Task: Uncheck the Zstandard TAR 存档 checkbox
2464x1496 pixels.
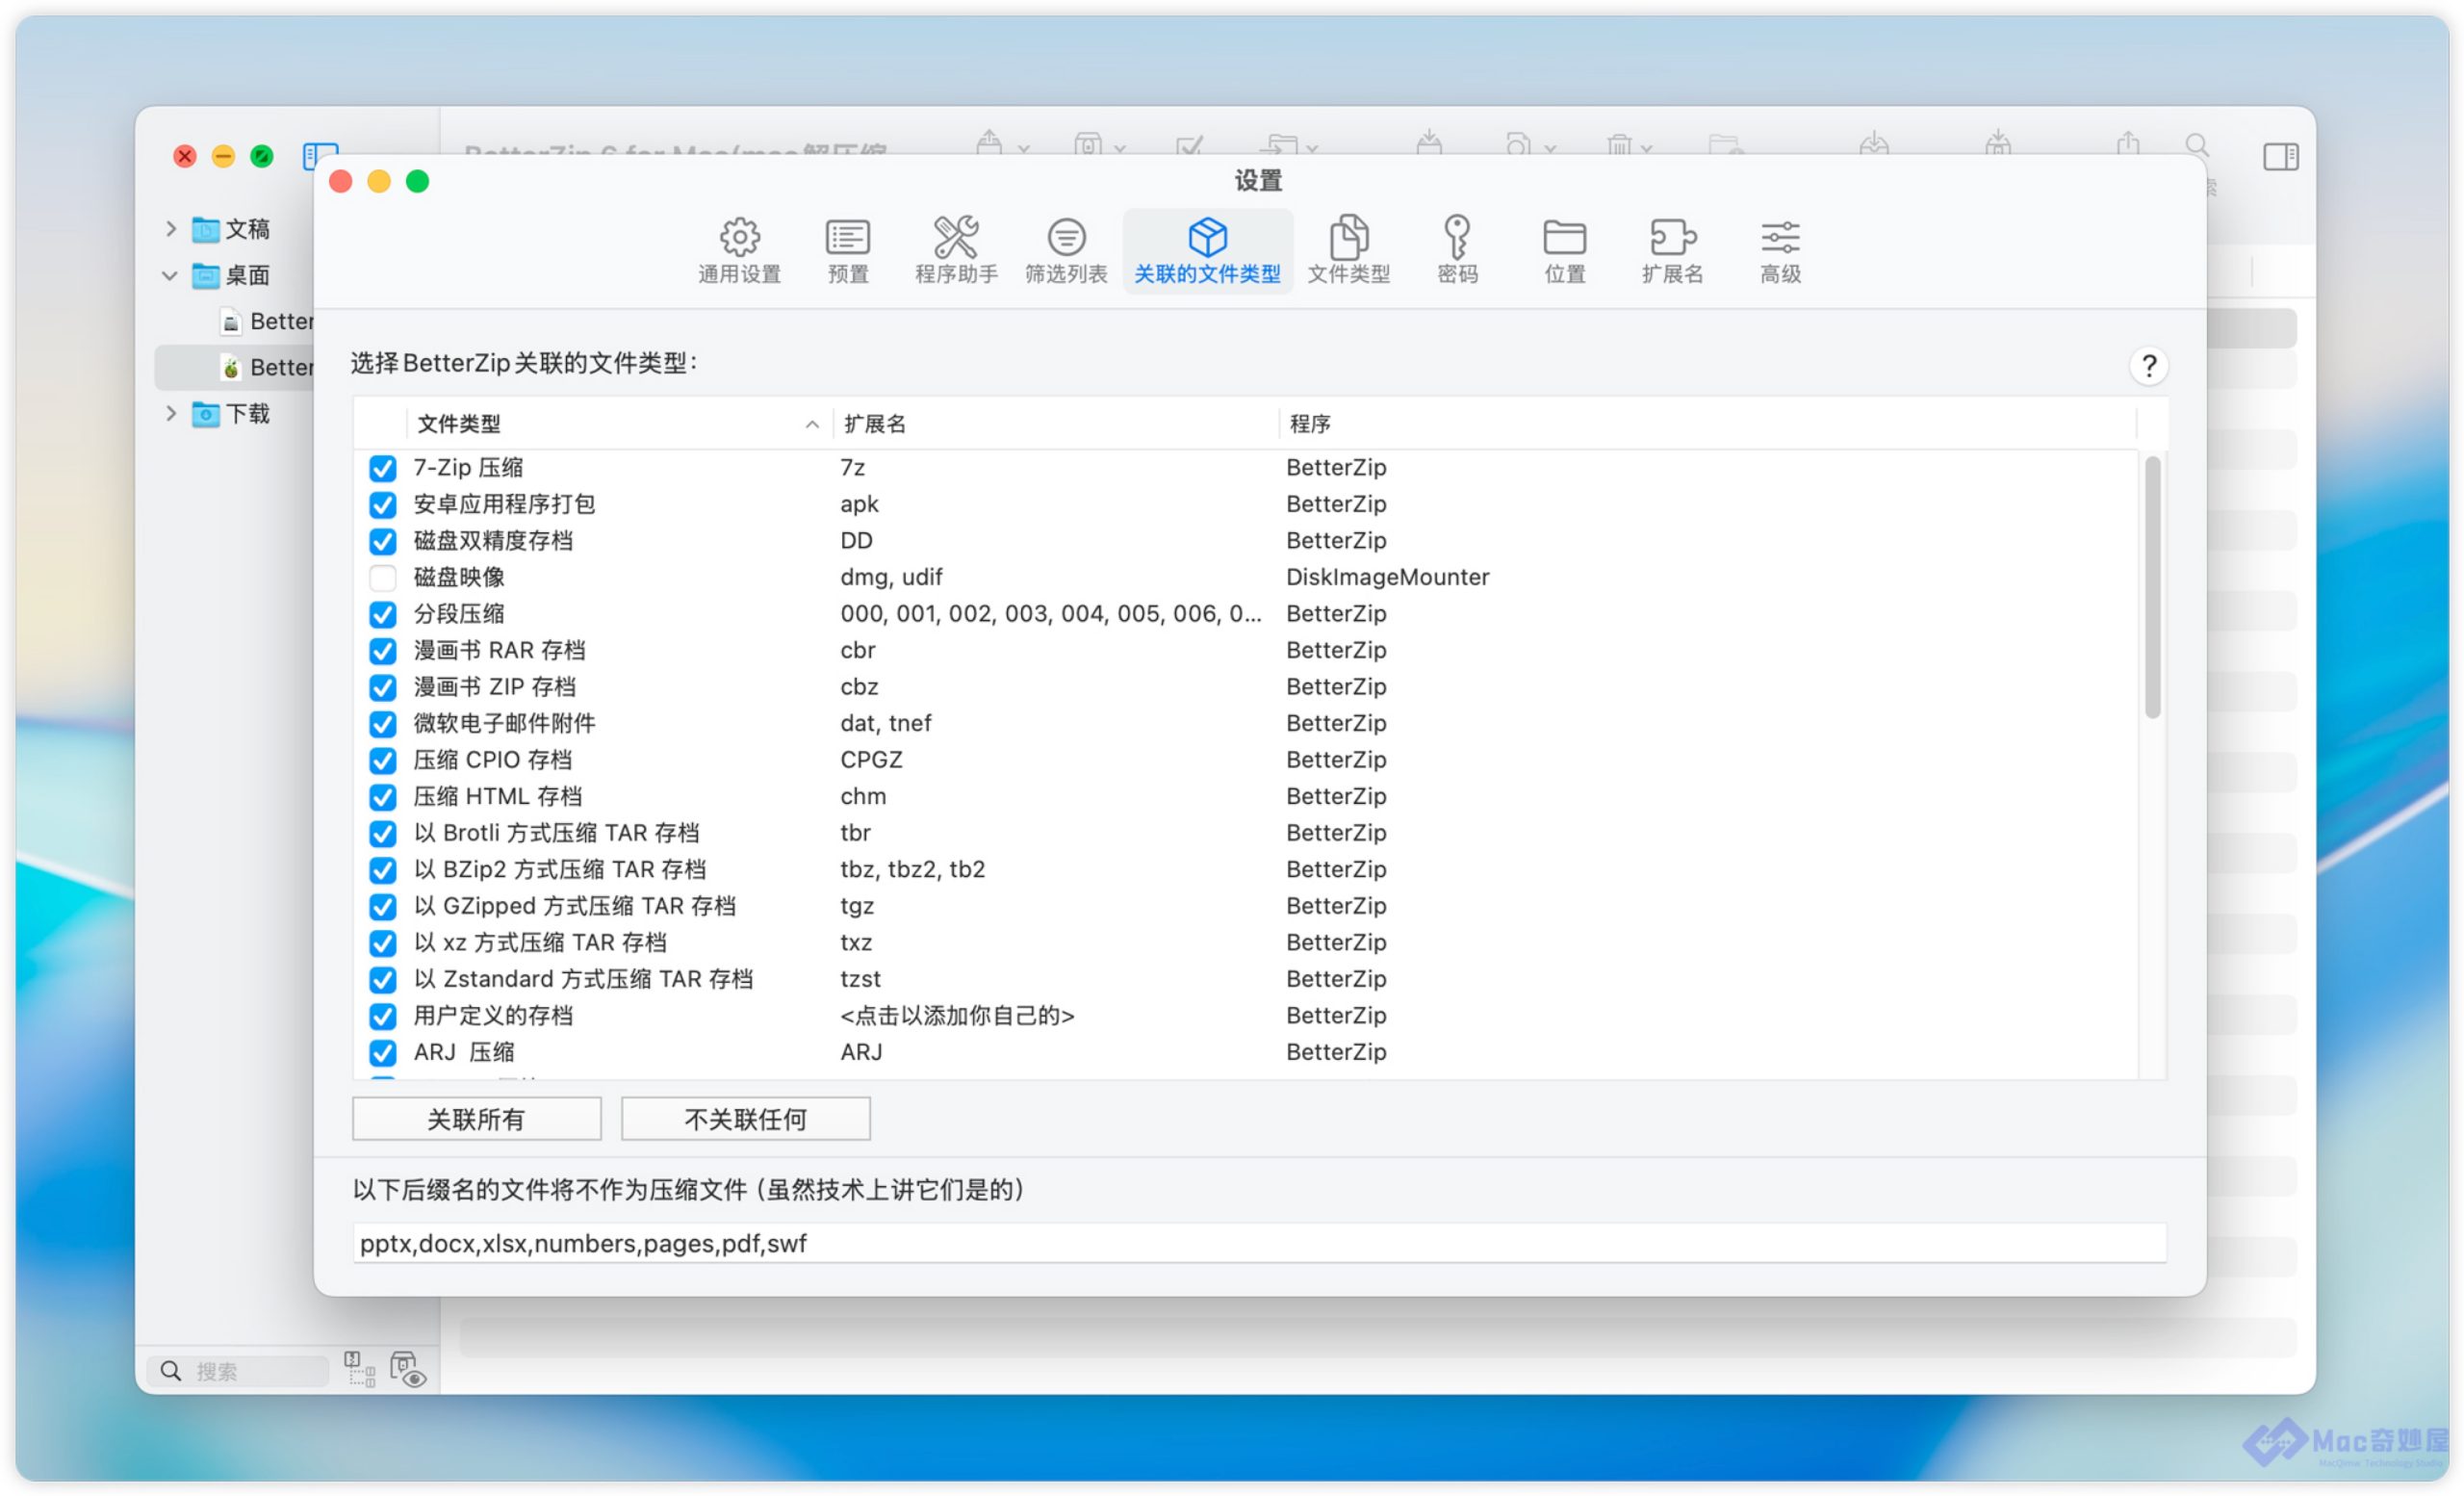Action: [x=382, y=979]
